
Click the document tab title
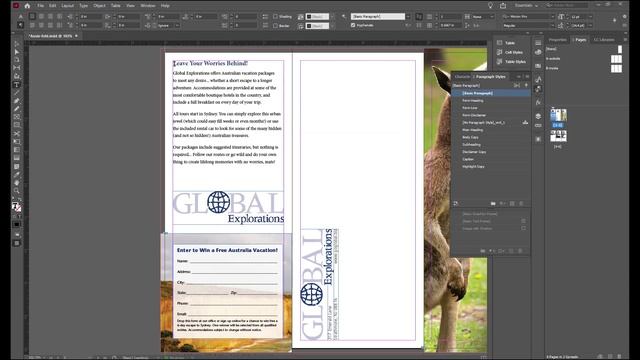[x=51, y=36]
